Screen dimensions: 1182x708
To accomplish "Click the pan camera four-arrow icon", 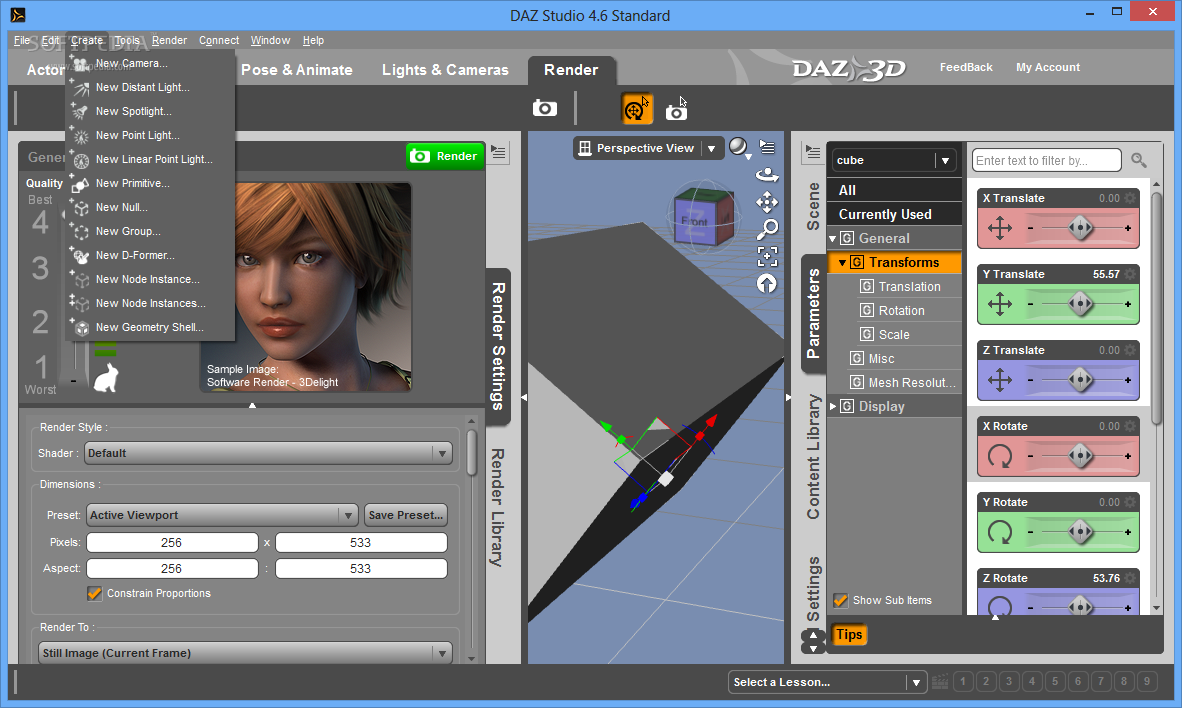I will click(x=767, y=201).
